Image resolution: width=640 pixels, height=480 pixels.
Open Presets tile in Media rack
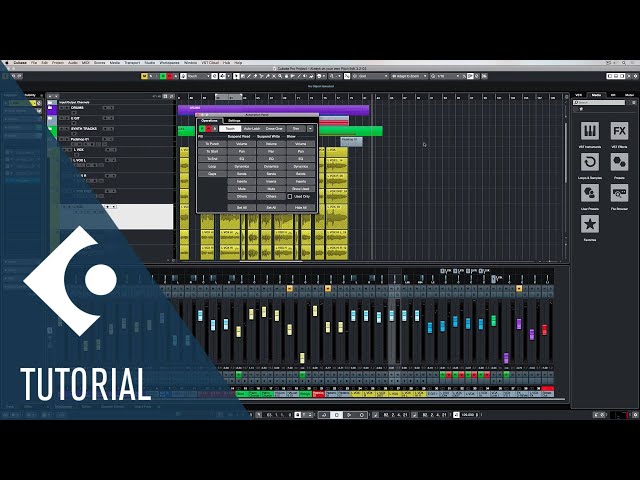[x=619, y=162]
